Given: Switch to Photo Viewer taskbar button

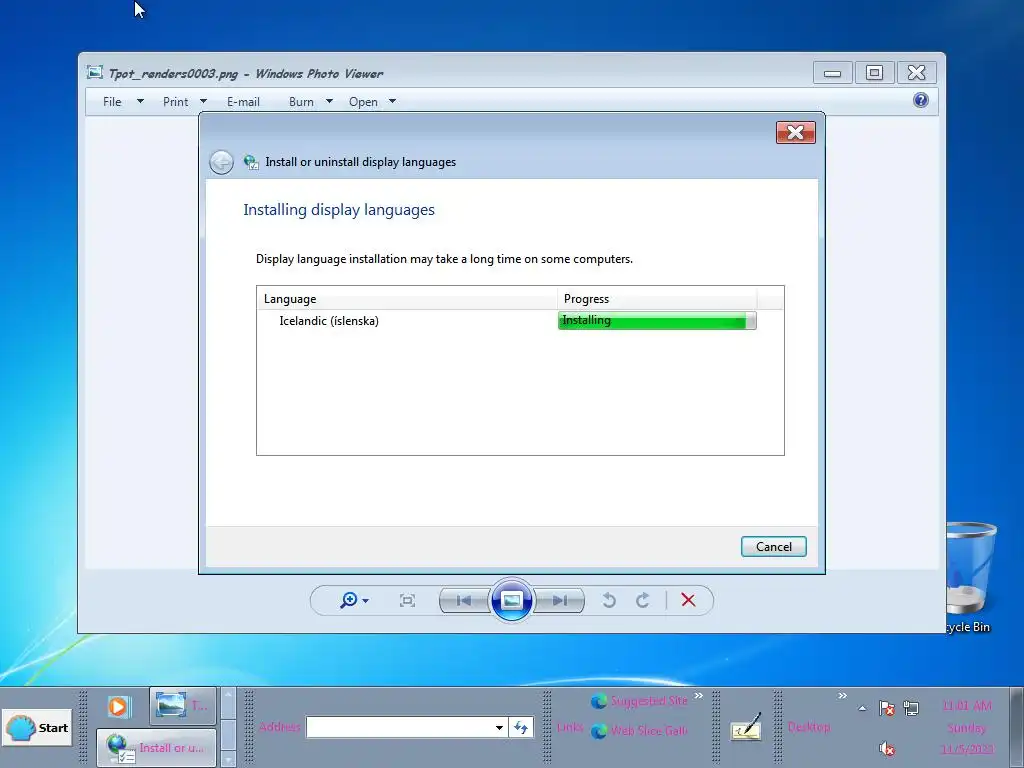Looking at the screenshot, I should 183,706.
